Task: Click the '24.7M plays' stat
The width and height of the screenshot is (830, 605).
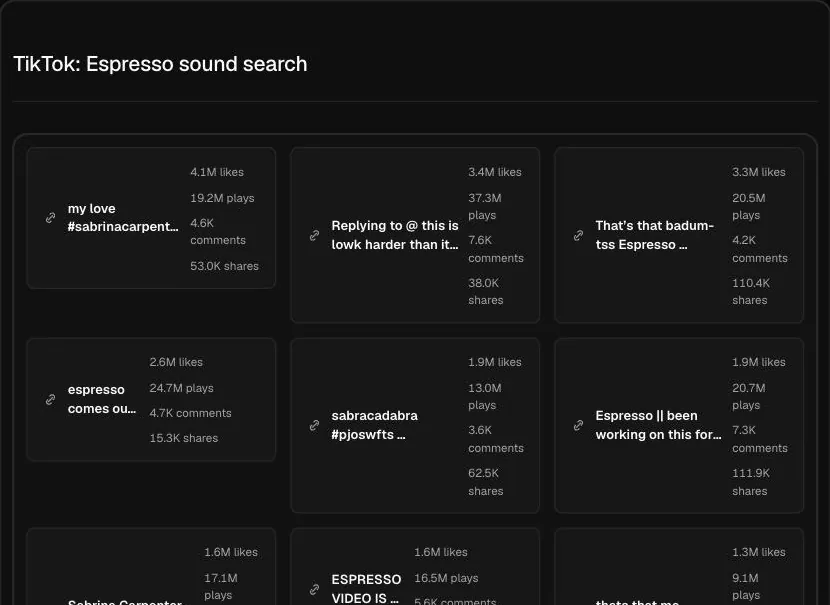Action: pyautogui.click(x=182, y=388)
